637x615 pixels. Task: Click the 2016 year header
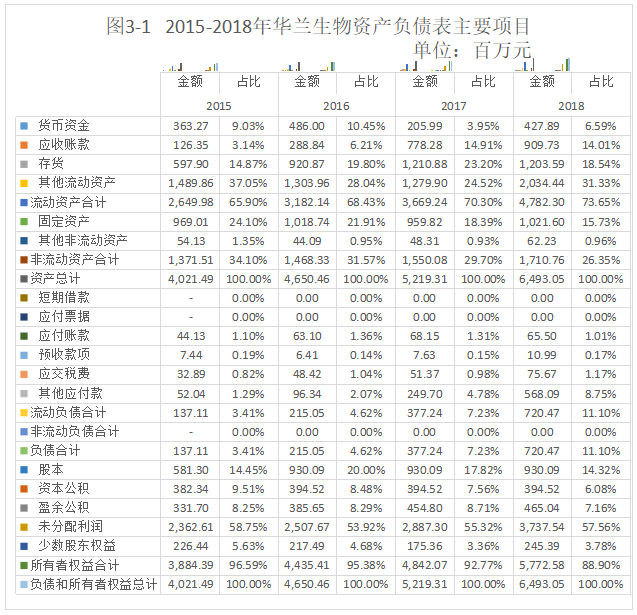(x=336, y=106)
